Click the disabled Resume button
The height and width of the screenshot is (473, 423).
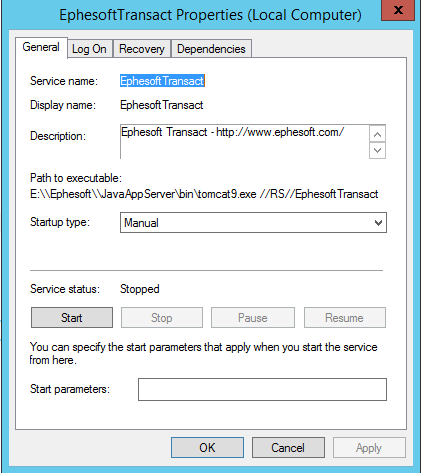(x=345, y=318)
